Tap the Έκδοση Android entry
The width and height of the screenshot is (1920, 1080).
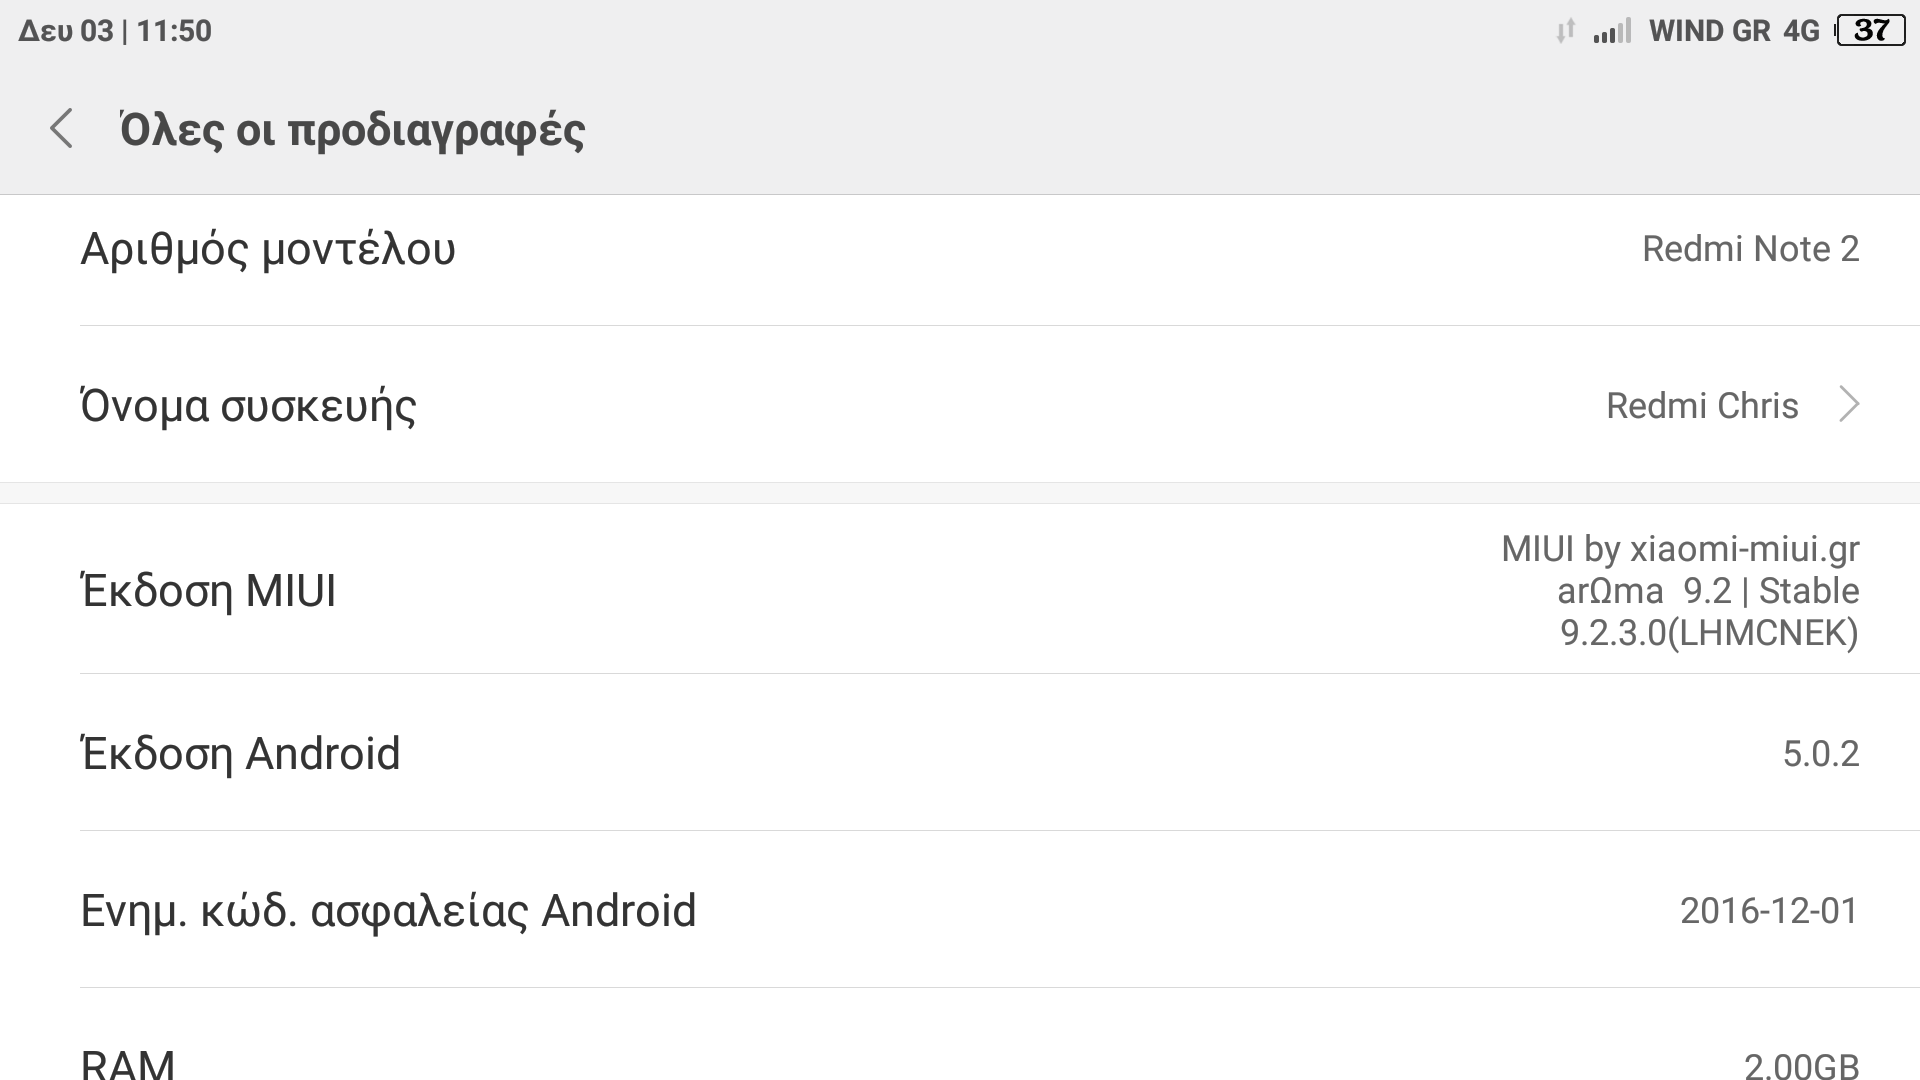tap(240, 754)
